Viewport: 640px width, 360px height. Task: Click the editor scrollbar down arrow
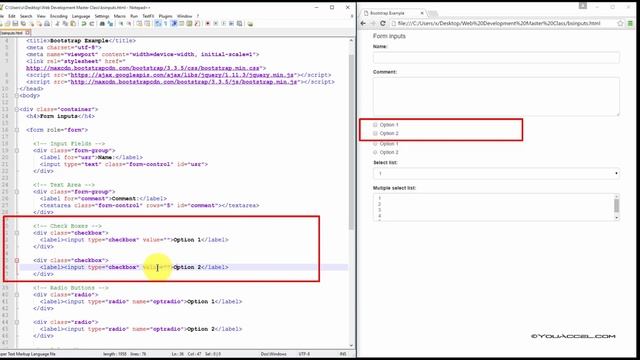351,346
